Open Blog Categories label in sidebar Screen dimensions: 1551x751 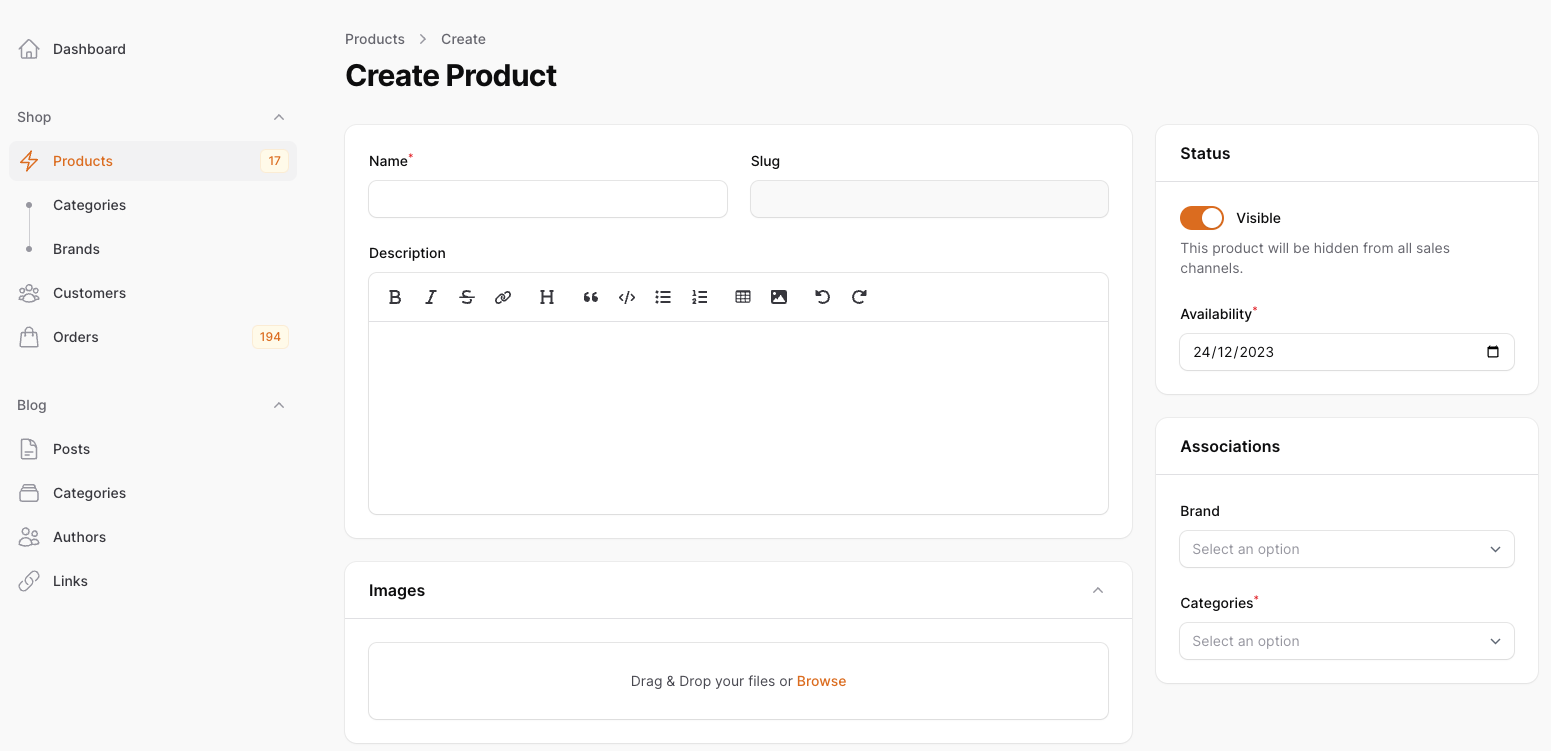(89, 493)
